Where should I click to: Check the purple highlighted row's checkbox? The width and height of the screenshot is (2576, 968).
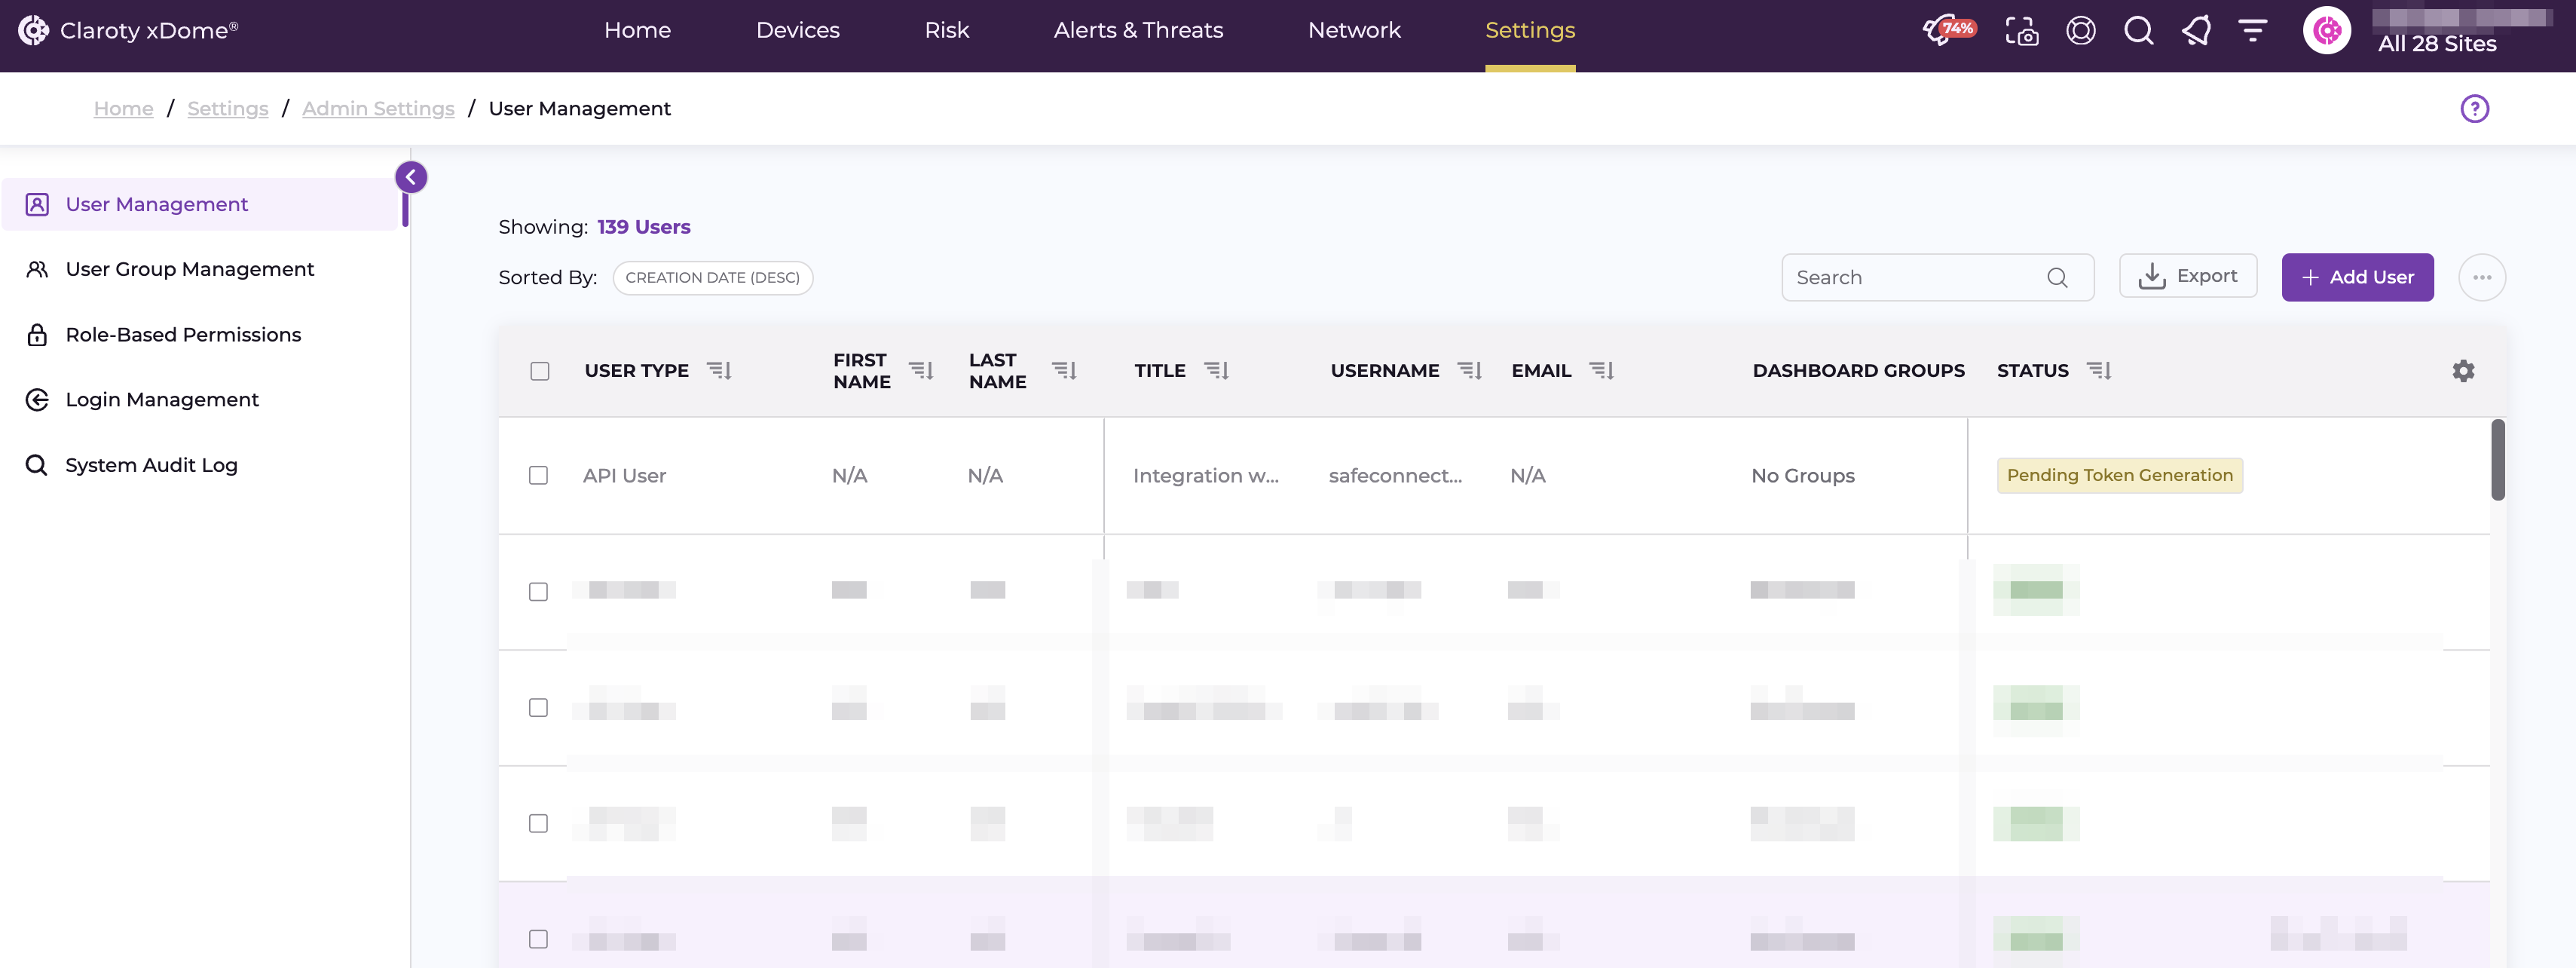538,938
